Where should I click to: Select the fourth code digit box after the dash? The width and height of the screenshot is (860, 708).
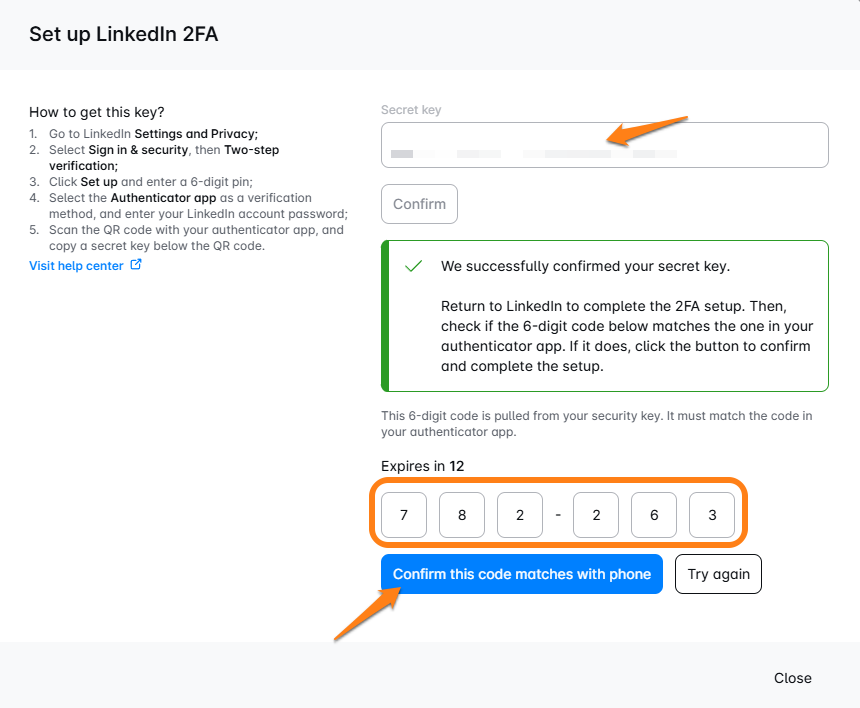(x=596, y=515)
